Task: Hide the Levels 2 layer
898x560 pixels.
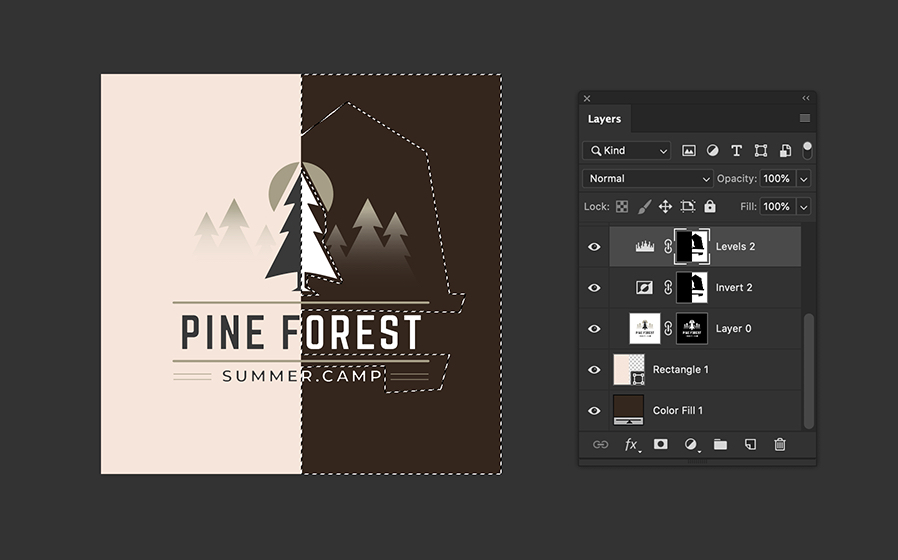Action: 594,247
